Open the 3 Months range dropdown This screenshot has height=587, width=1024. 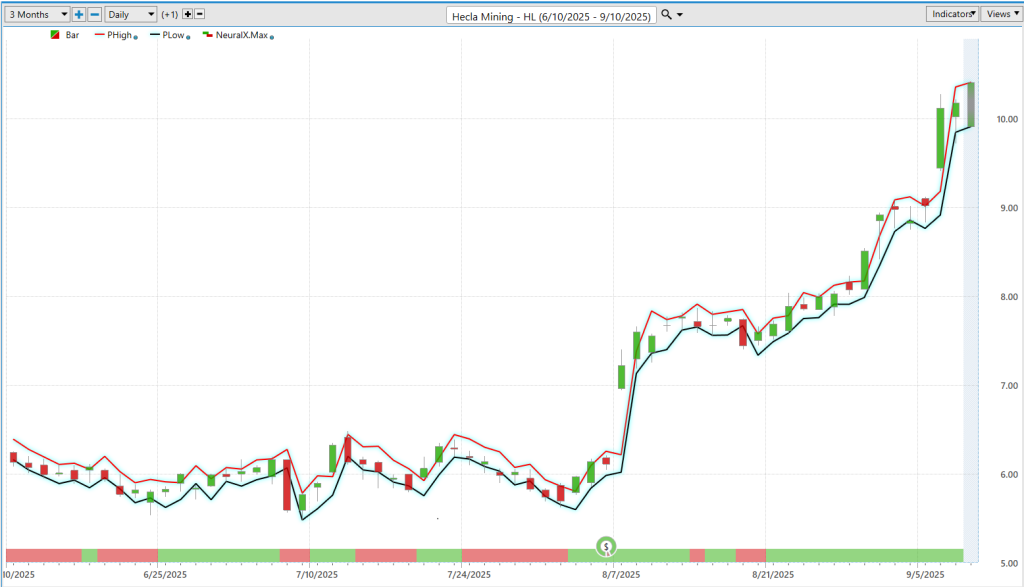[x=37, y=14]
